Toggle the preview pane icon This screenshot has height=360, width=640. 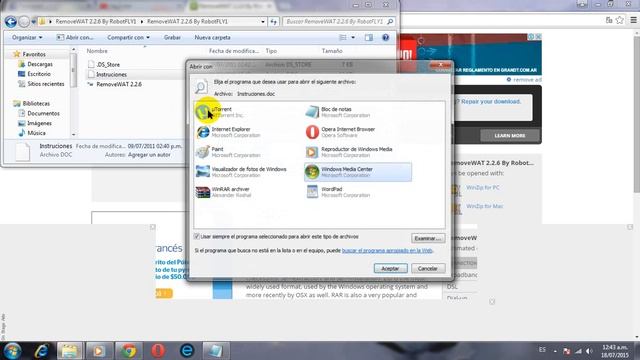tap(369, 38)
